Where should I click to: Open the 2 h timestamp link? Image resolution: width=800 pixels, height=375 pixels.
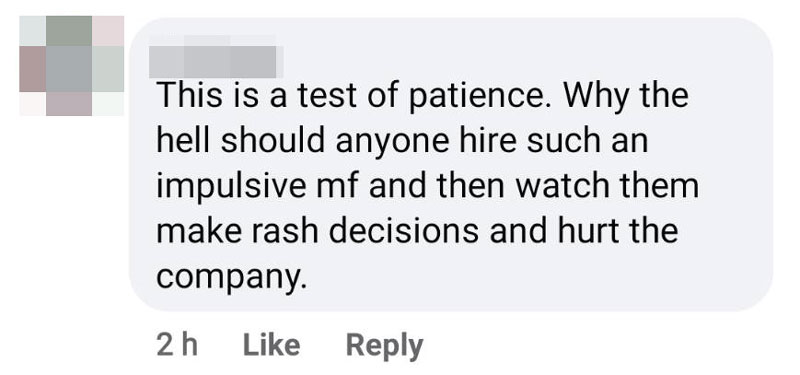(177, 345)
